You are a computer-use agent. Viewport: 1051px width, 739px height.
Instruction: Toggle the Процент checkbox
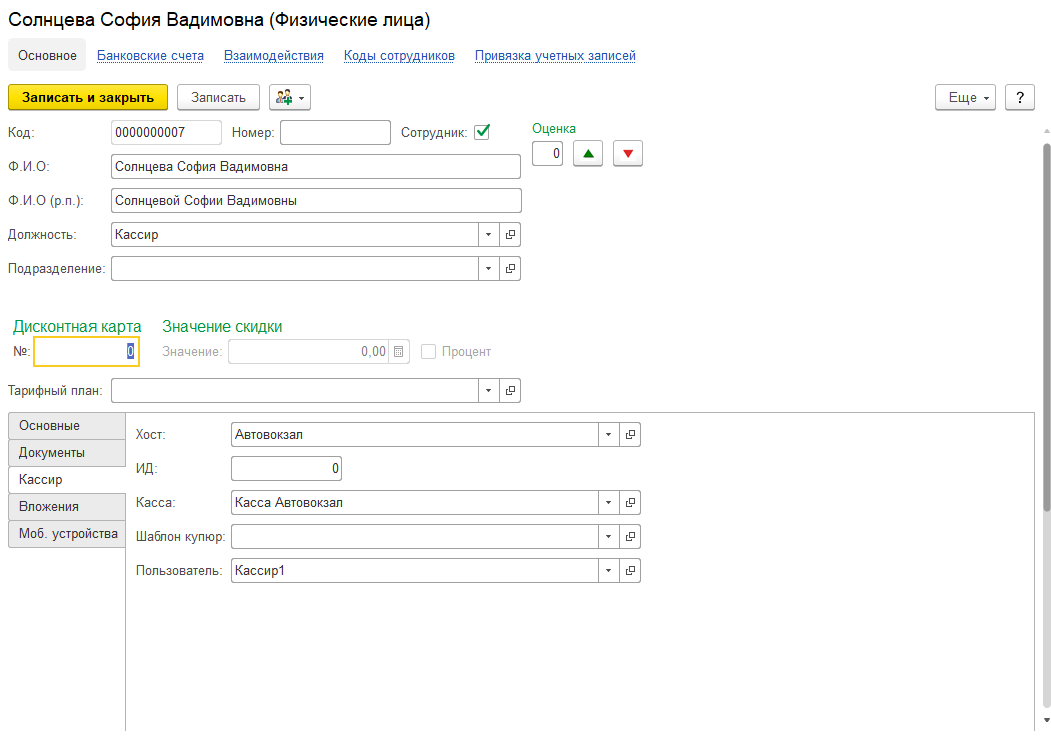(429, 352)
